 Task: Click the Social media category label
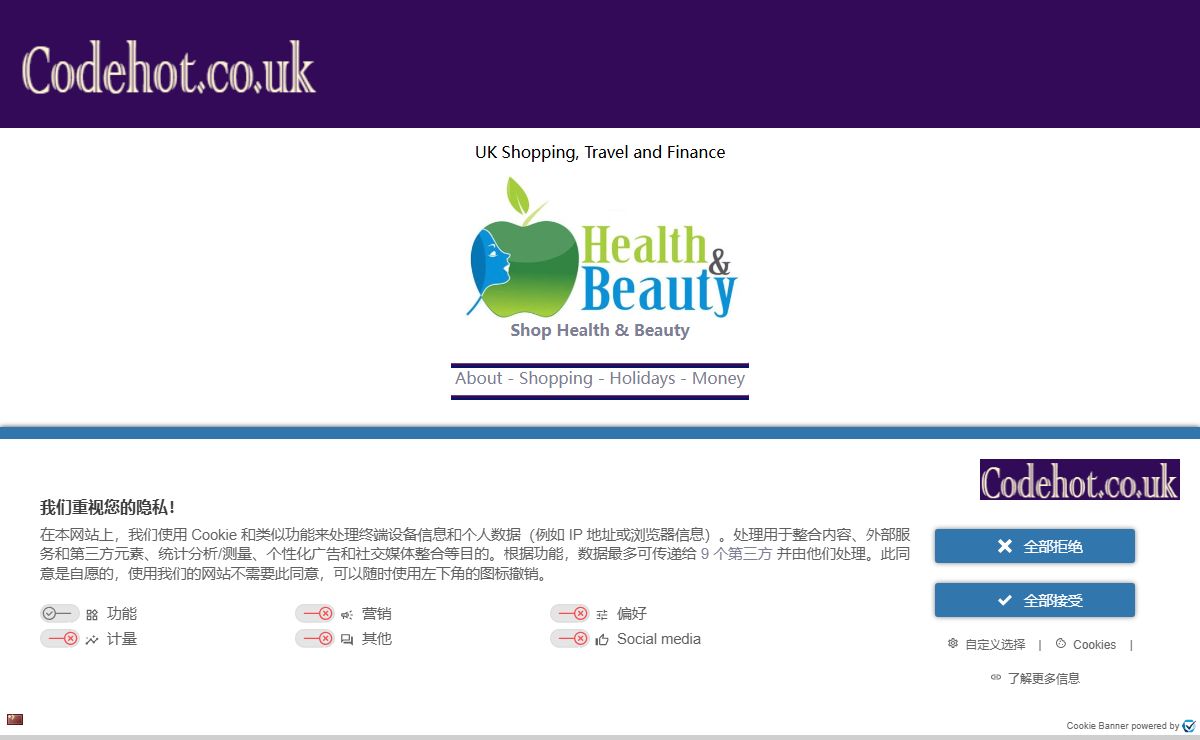click(x=659, y=639)
